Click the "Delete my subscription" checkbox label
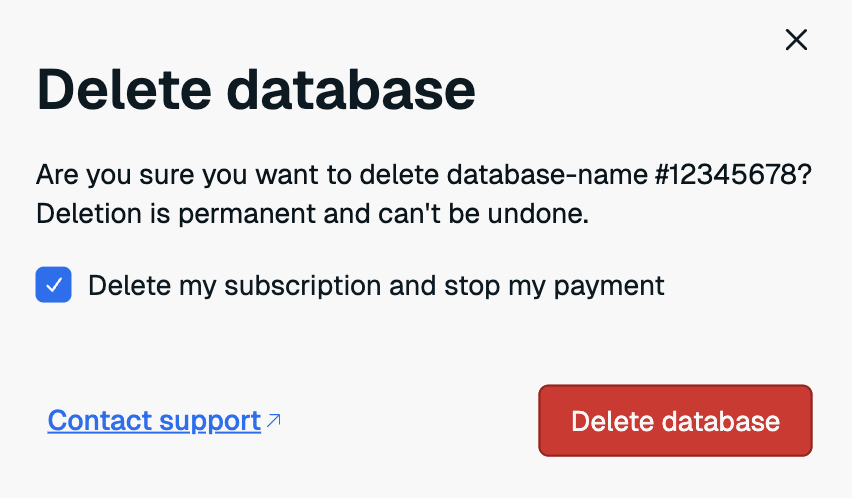852x498 pixels. pos(376,285)
